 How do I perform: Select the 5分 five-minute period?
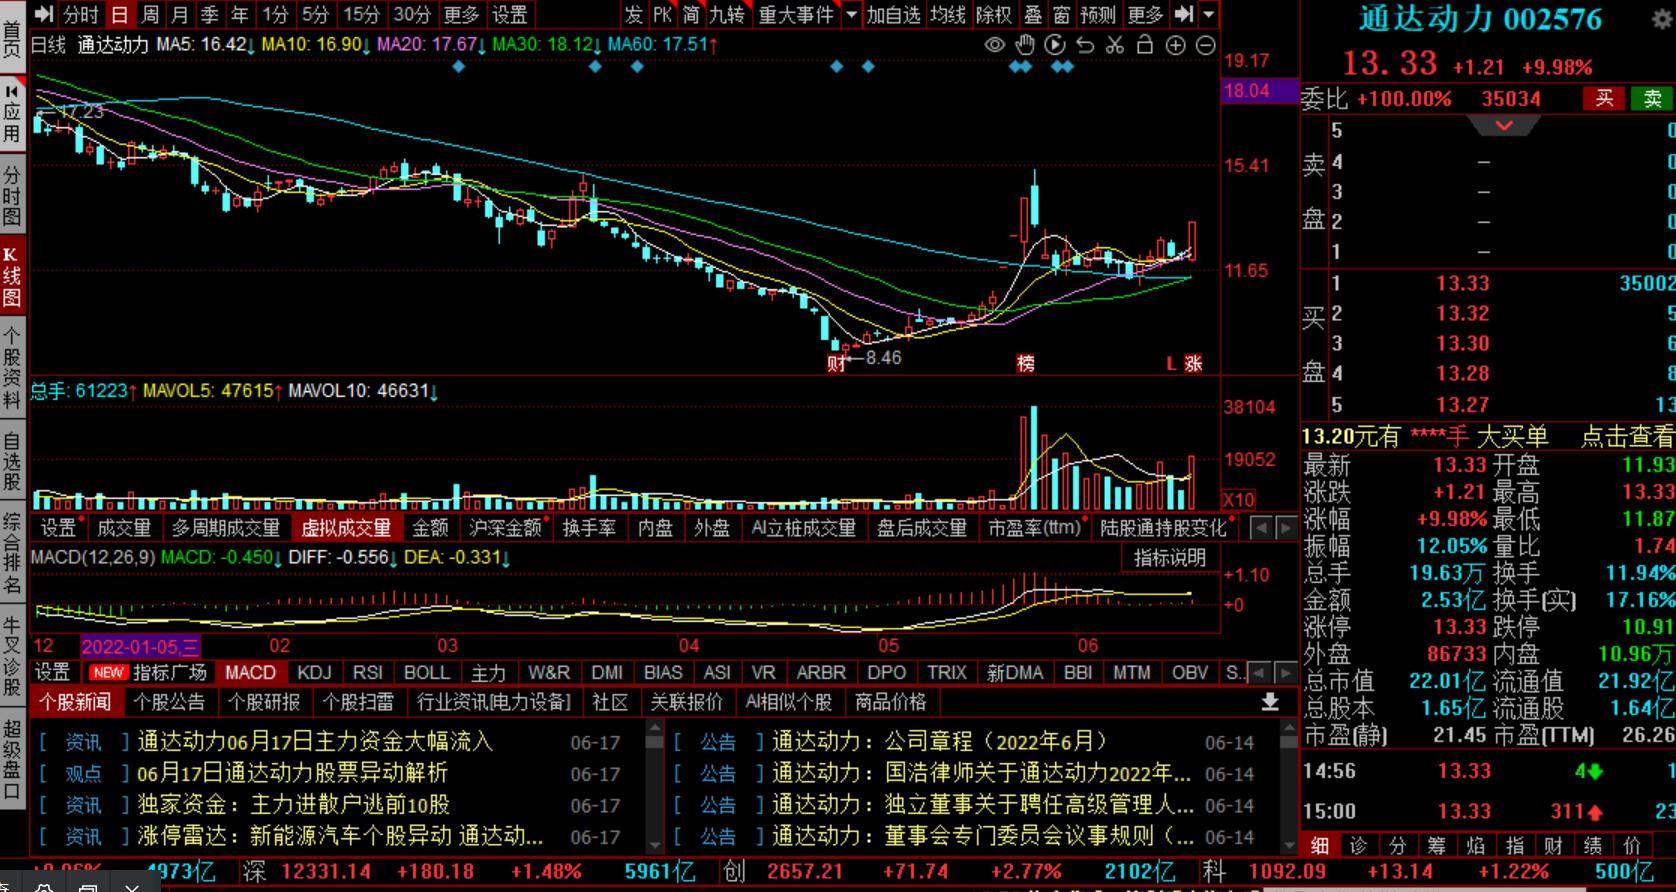coord(314,14)
